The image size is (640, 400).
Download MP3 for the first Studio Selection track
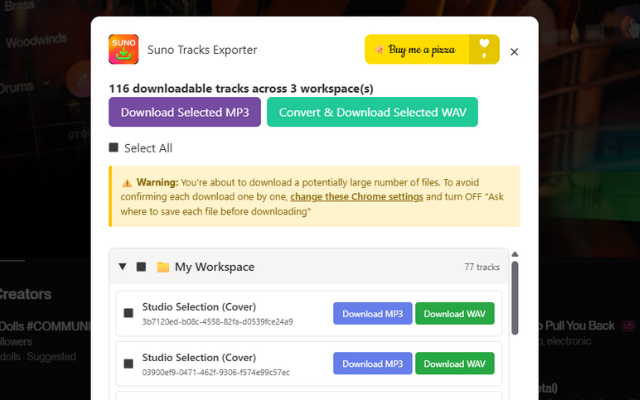click(x=372, y=313)
